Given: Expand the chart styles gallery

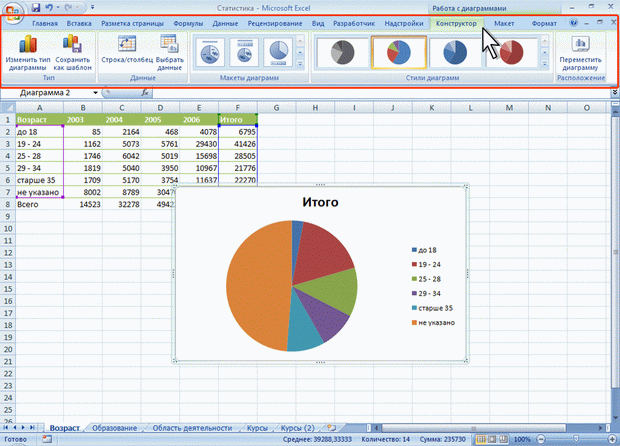Looking at the screenshot, I should tap(545, 64).
